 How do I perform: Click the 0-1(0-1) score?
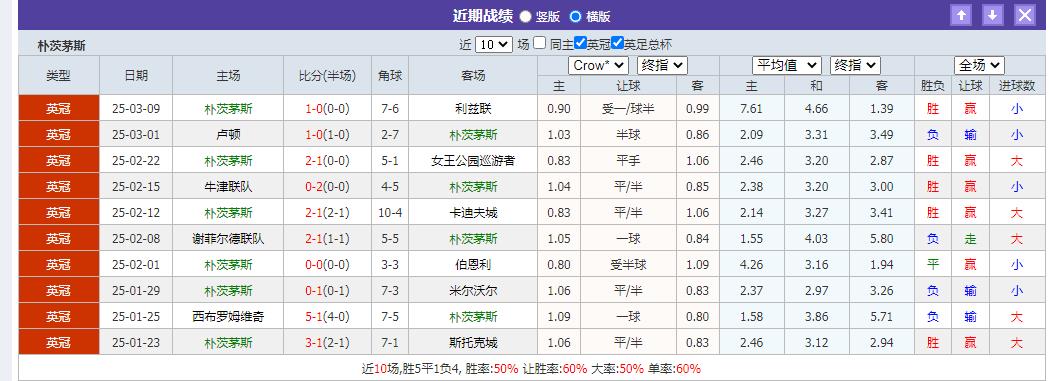[x=327, y=291]
